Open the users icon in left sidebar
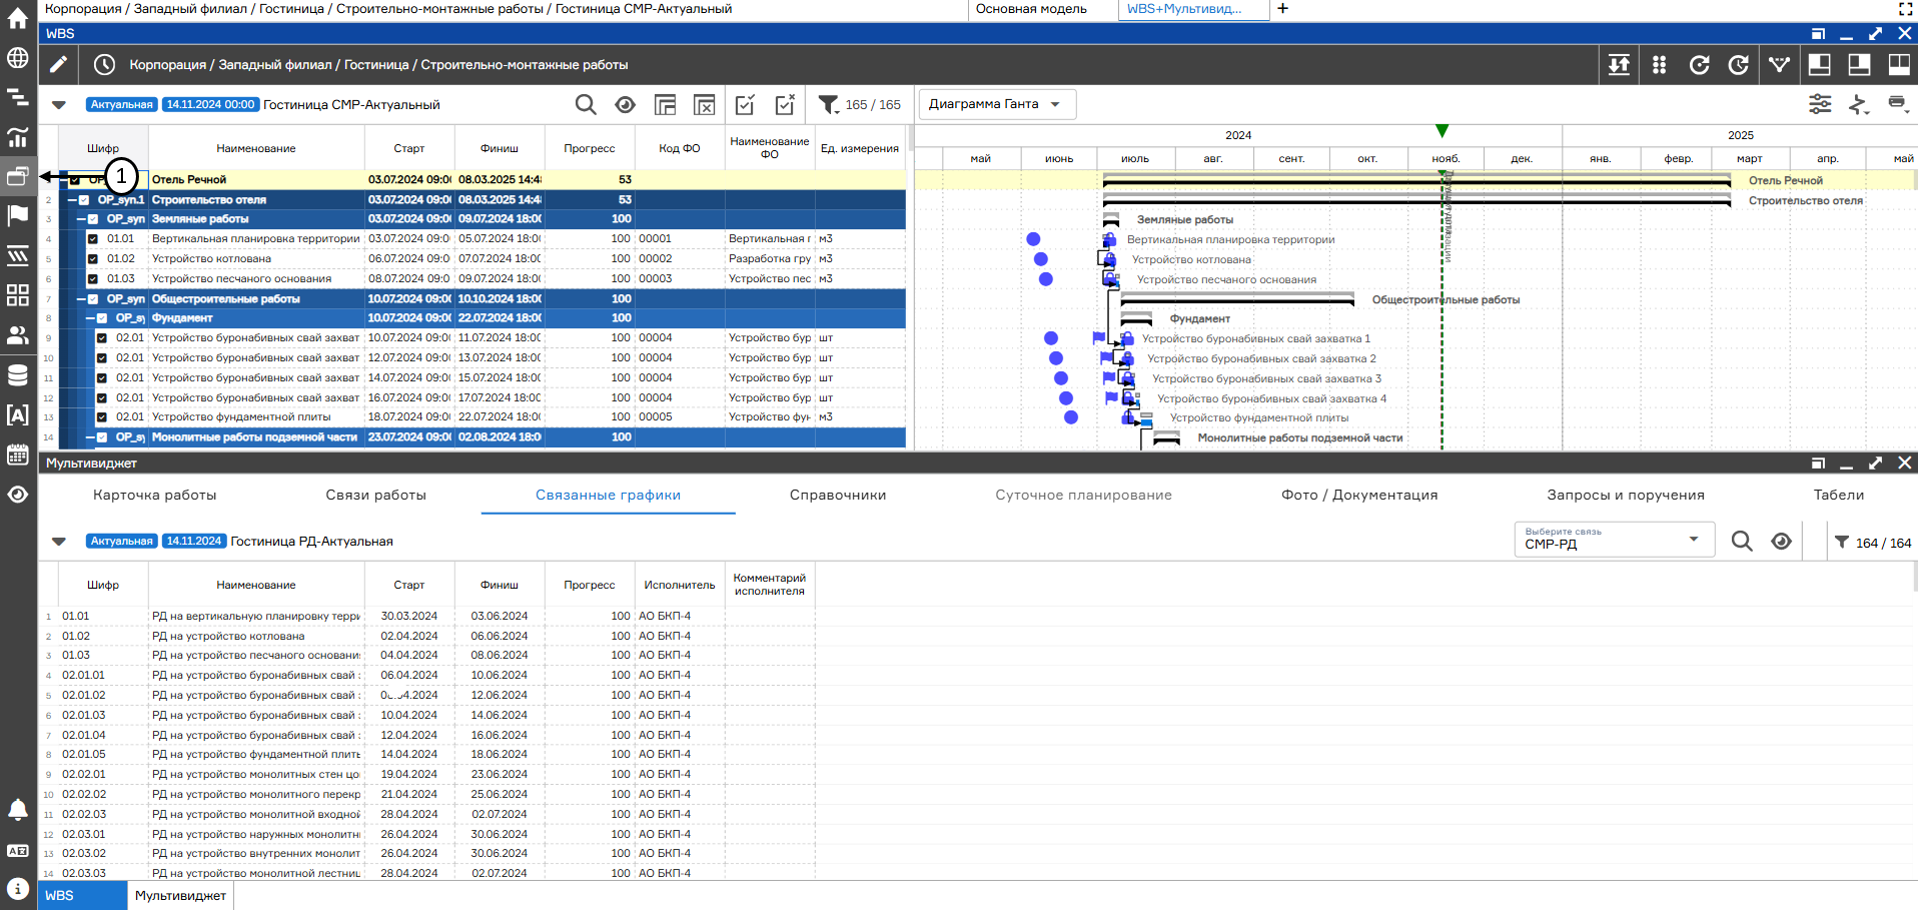The height and width of the screenshot is (910, 1918). coord(18,335)
